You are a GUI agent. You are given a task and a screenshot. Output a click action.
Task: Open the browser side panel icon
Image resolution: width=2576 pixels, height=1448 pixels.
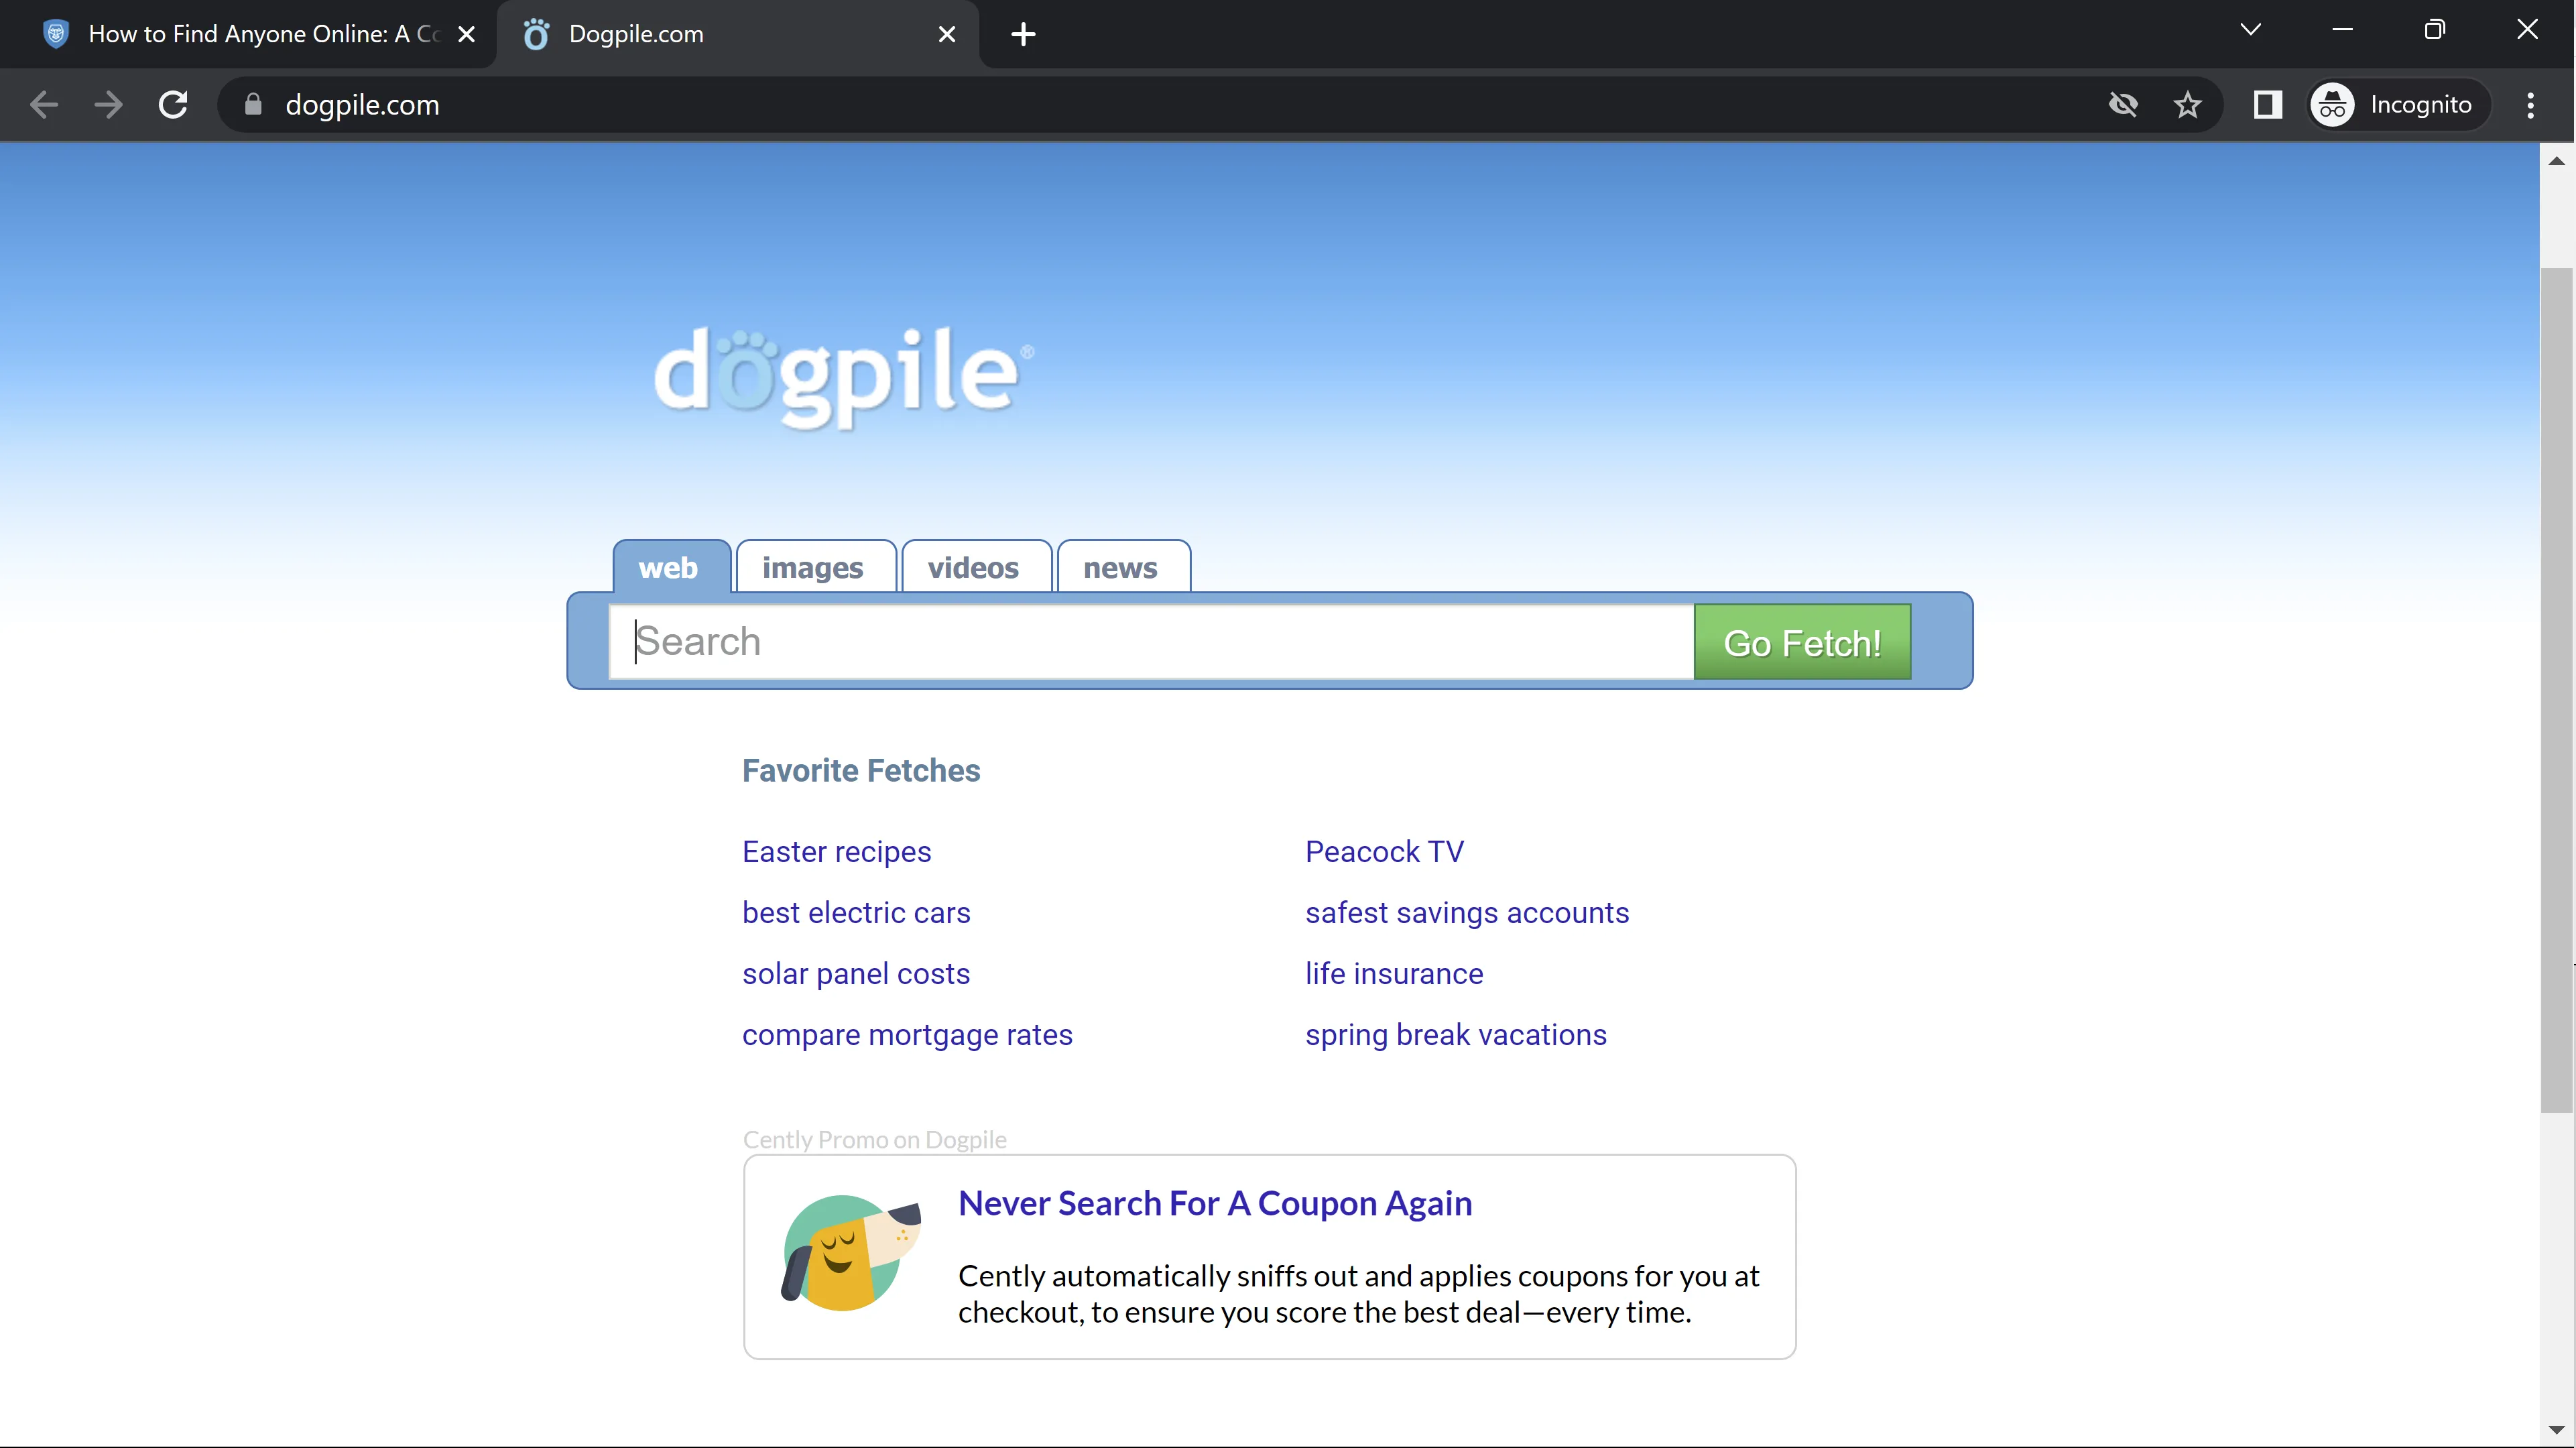tap(2267, 105)
